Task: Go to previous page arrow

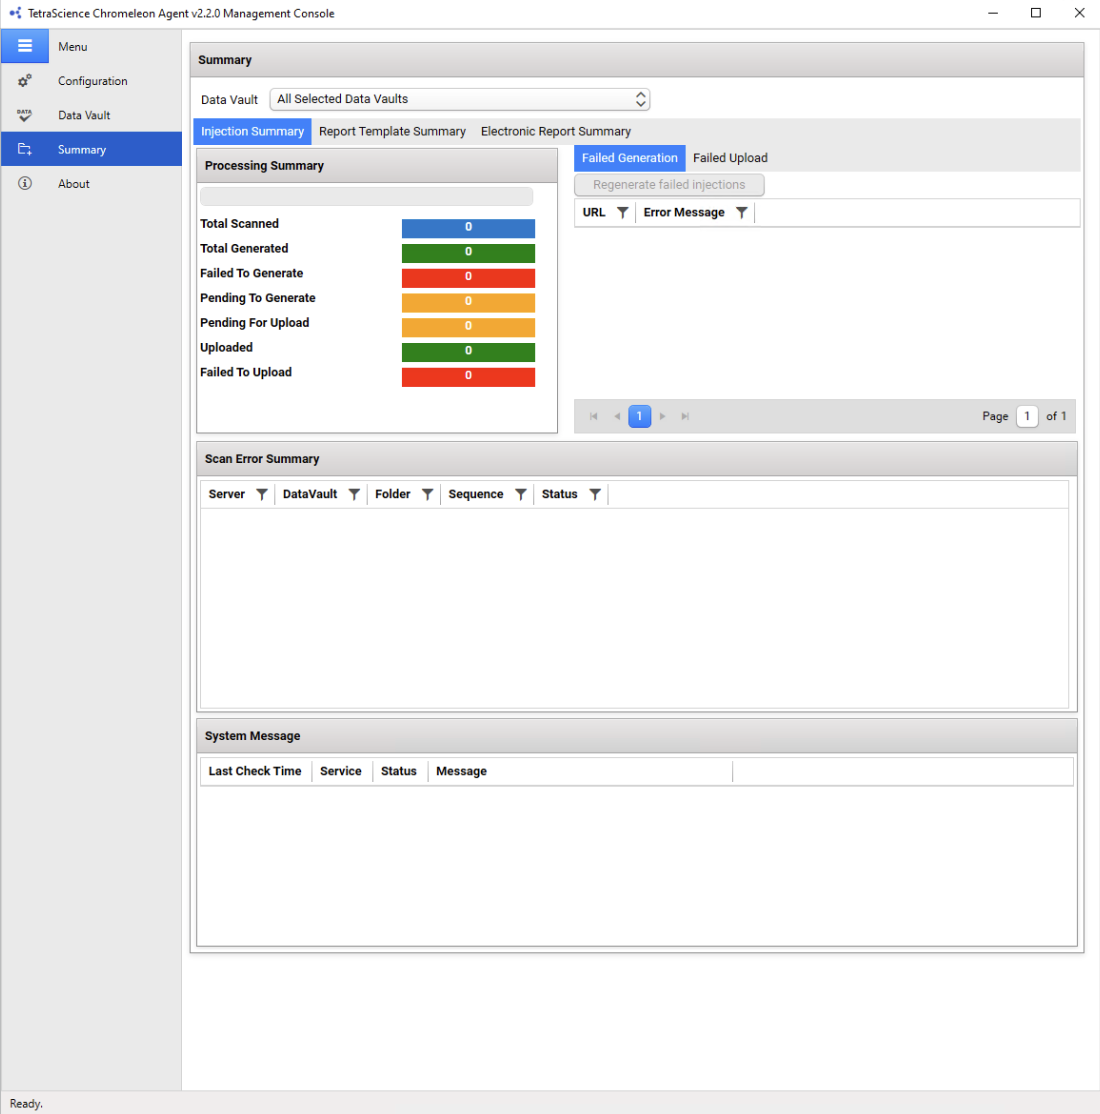Action: pos(617,416)
